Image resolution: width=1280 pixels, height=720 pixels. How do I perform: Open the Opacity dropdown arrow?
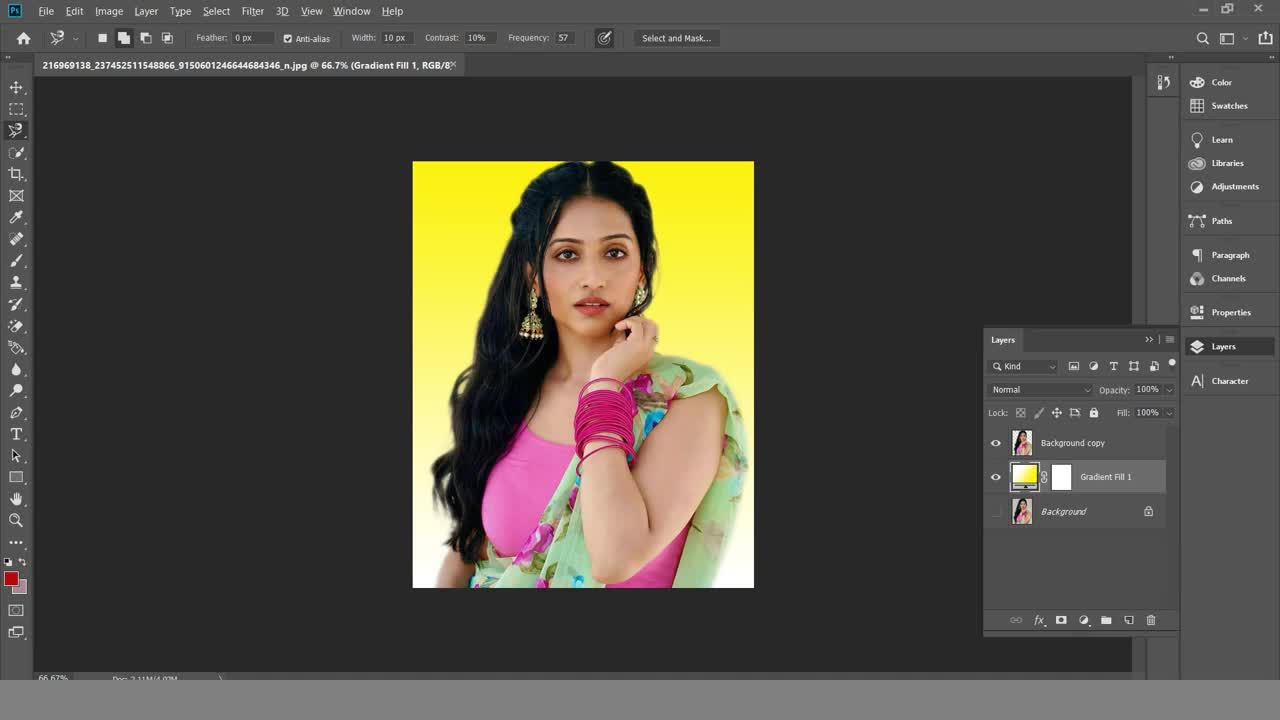[1168, 390]
